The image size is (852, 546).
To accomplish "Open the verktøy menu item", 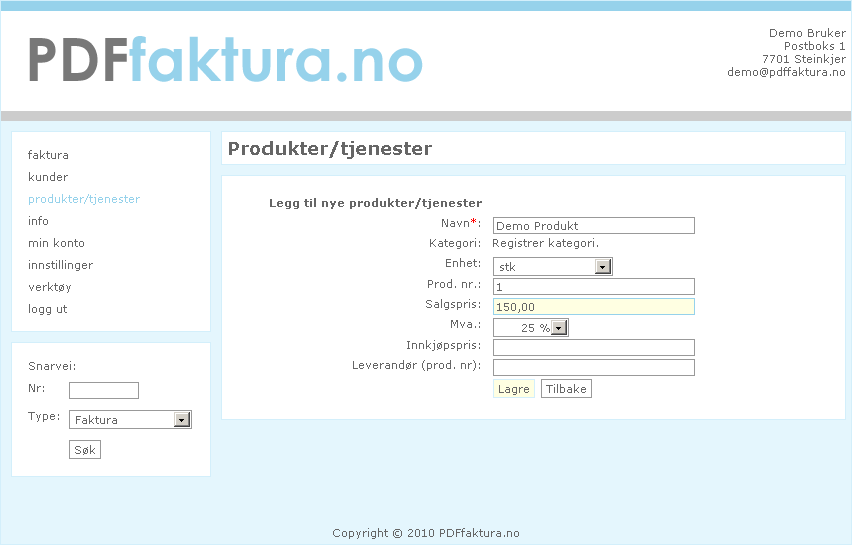I will click(x=50, y=287).
